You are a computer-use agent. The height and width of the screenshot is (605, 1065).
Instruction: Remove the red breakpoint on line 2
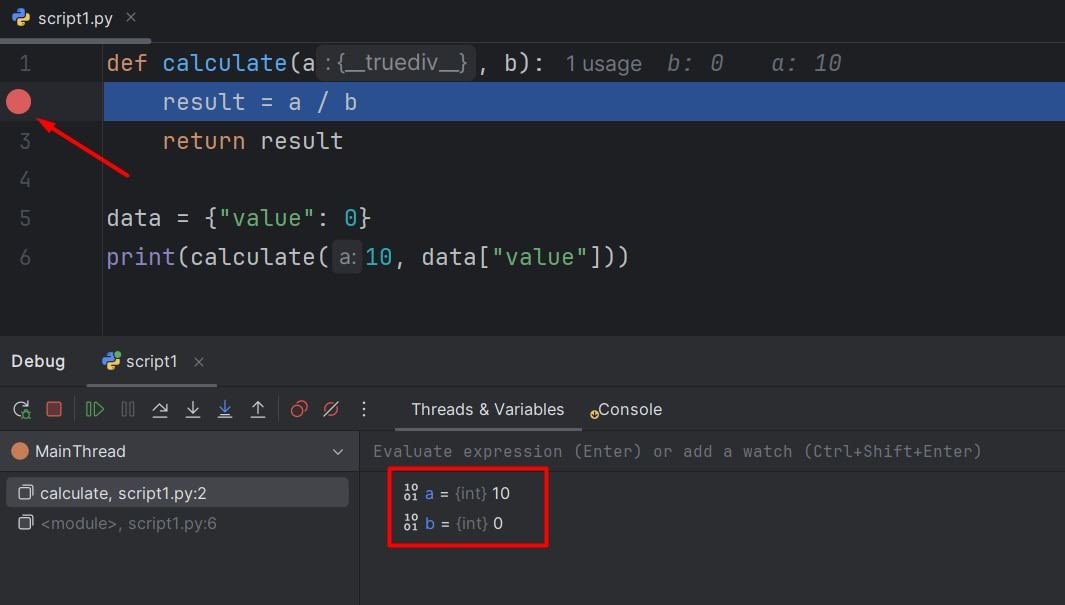coord(18,102)
